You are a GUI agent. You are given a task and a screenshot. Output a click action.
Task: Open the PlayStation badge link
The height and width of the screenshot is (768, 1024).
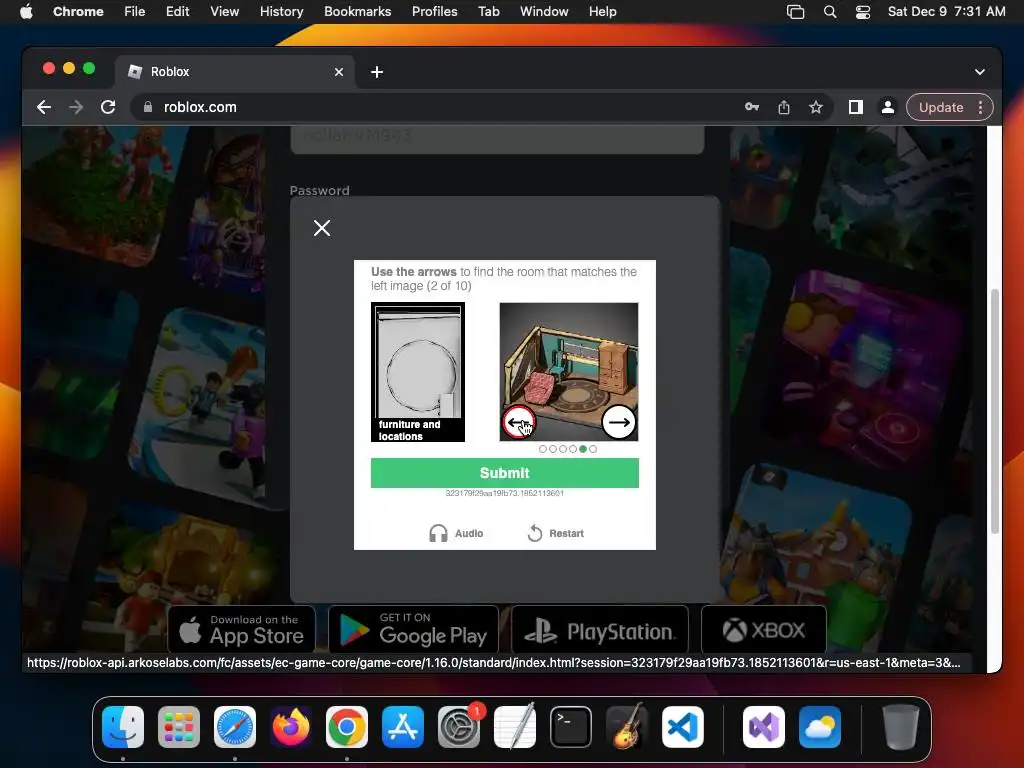pos(600,630)
